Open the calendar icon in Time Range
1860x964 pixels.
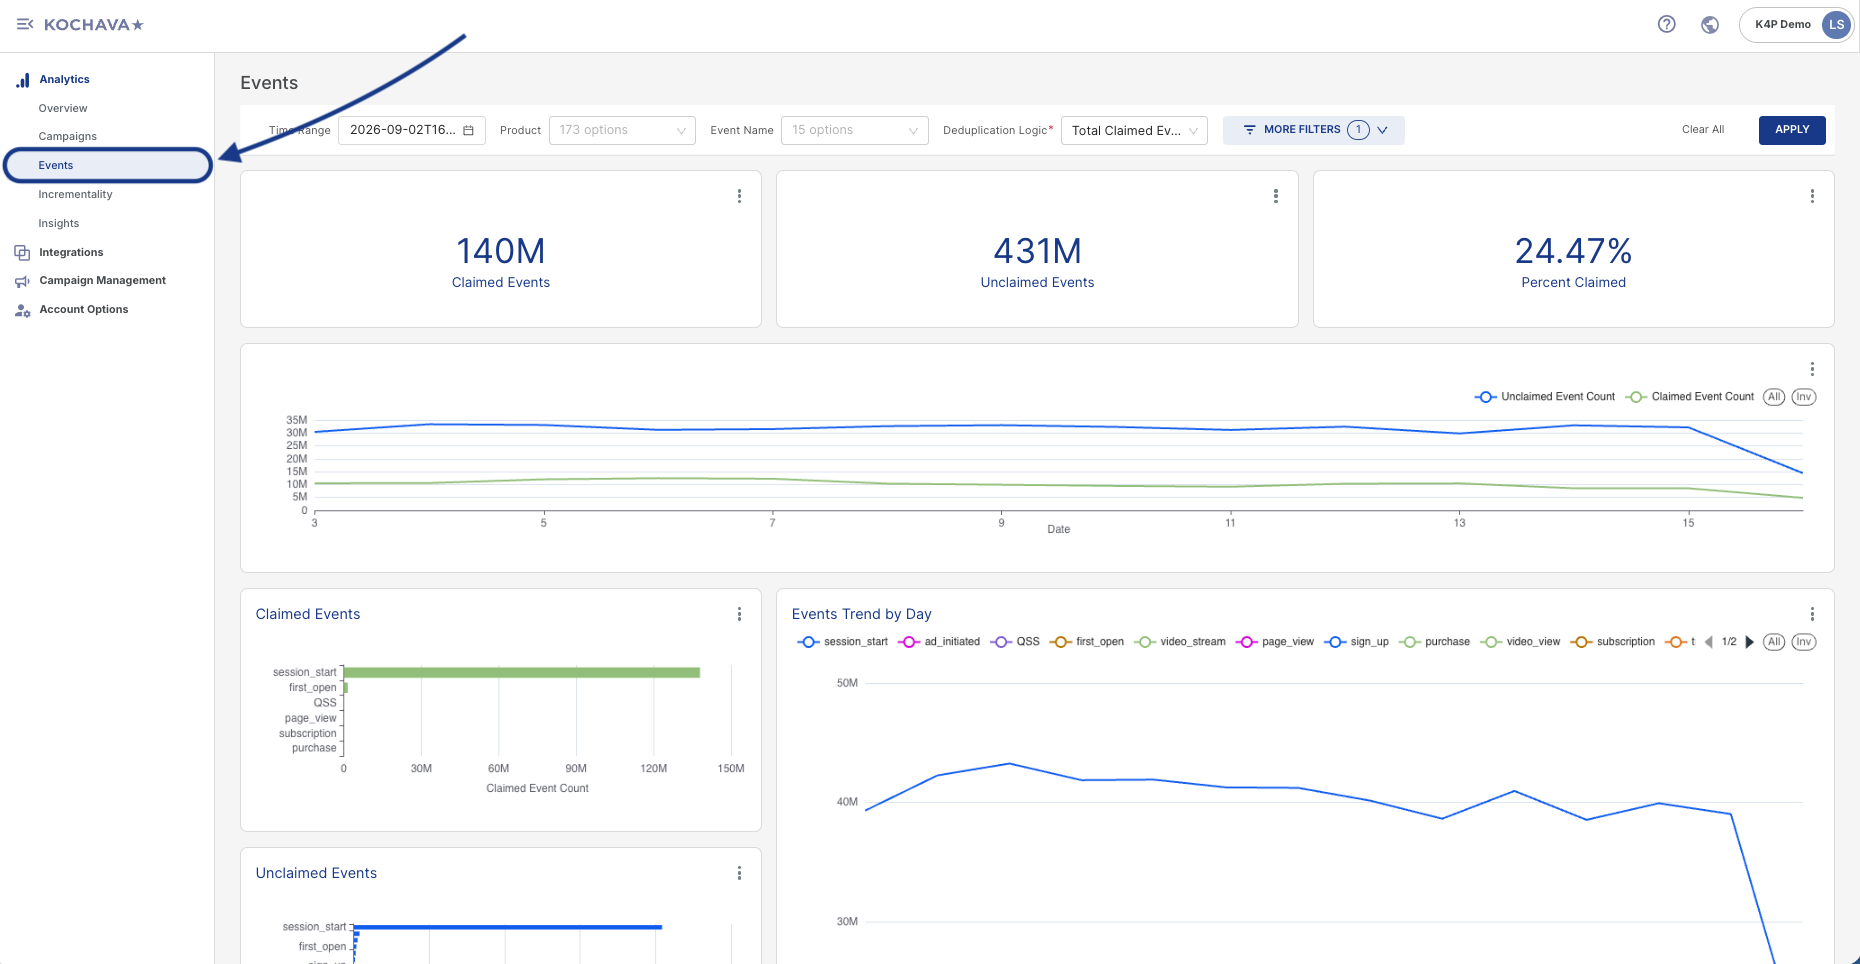click(468, 130)
